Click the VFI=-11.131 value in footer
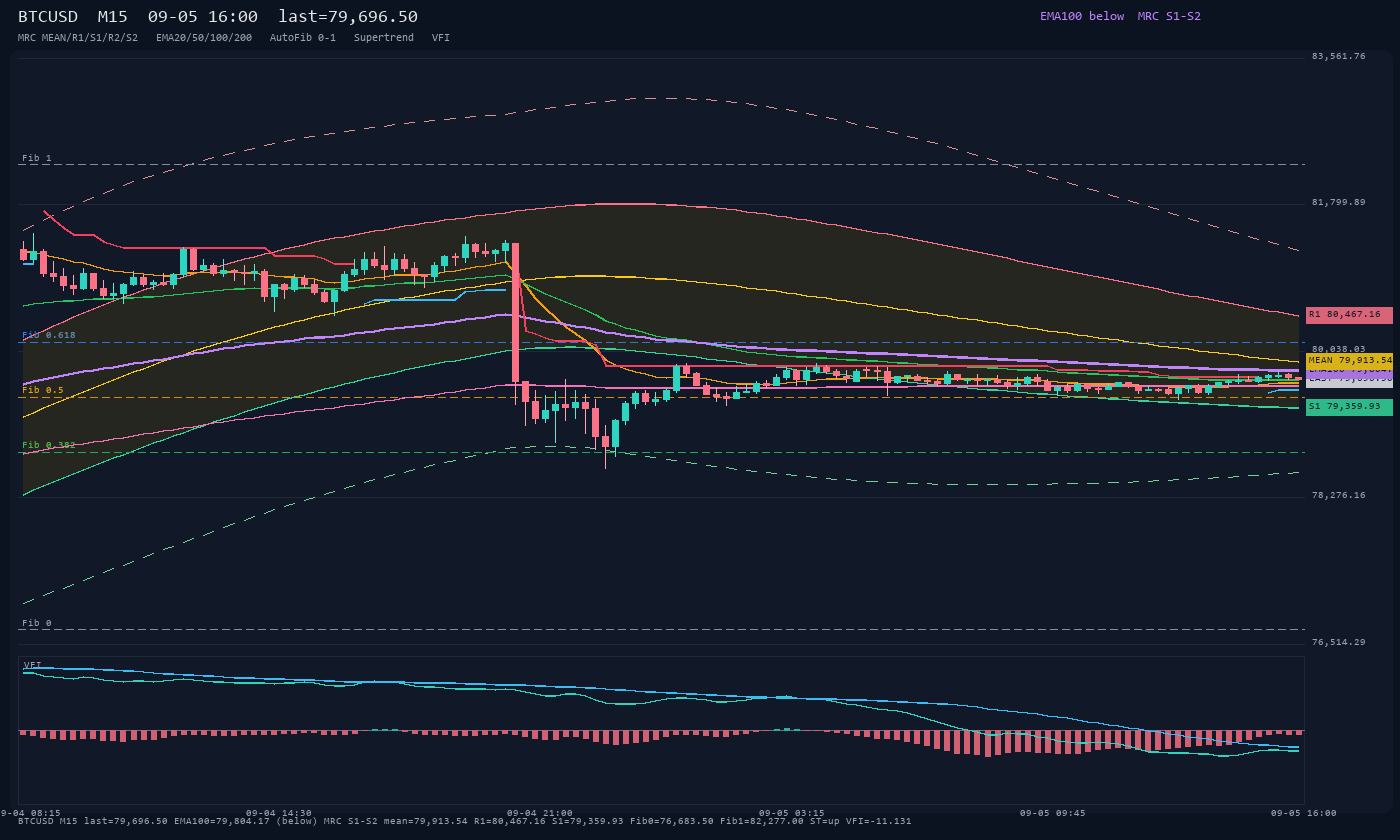1400x840 pixels. 876,821
